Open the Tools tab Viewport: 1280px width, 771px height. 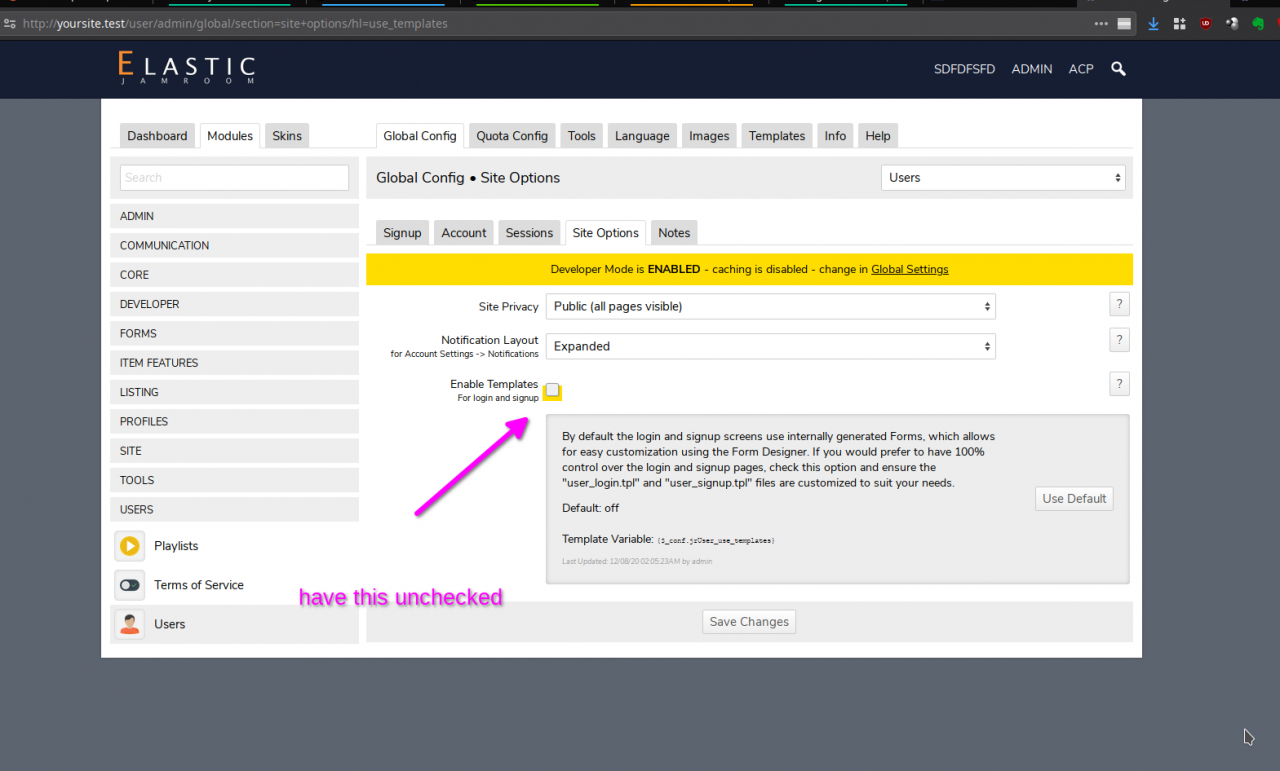click(582, 136)
